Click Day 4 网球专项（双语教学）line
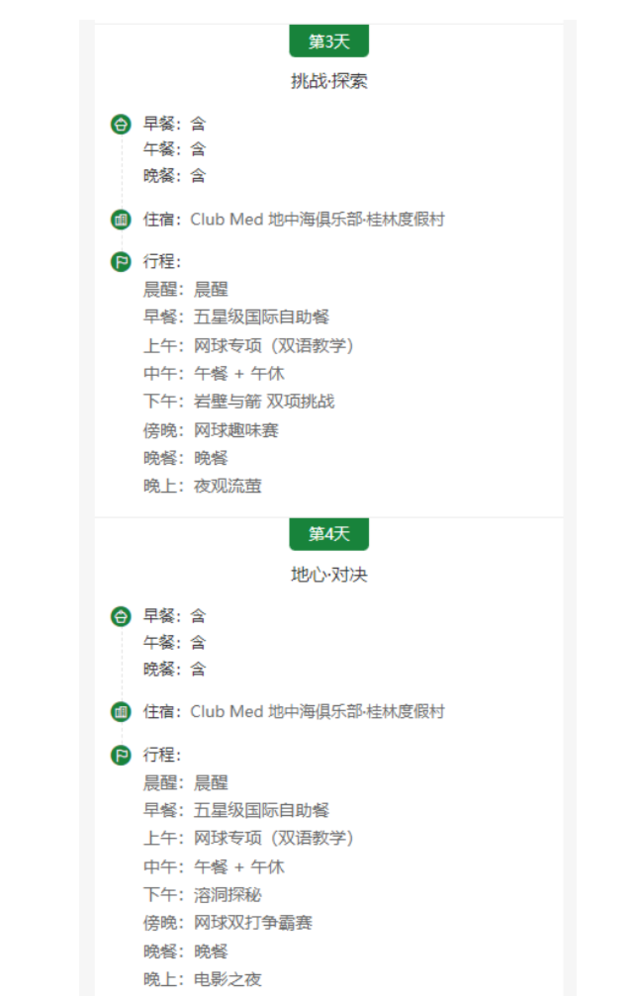The width and height of the screenshot is (640, 996). pyautogui.click(x=274, y=838)
